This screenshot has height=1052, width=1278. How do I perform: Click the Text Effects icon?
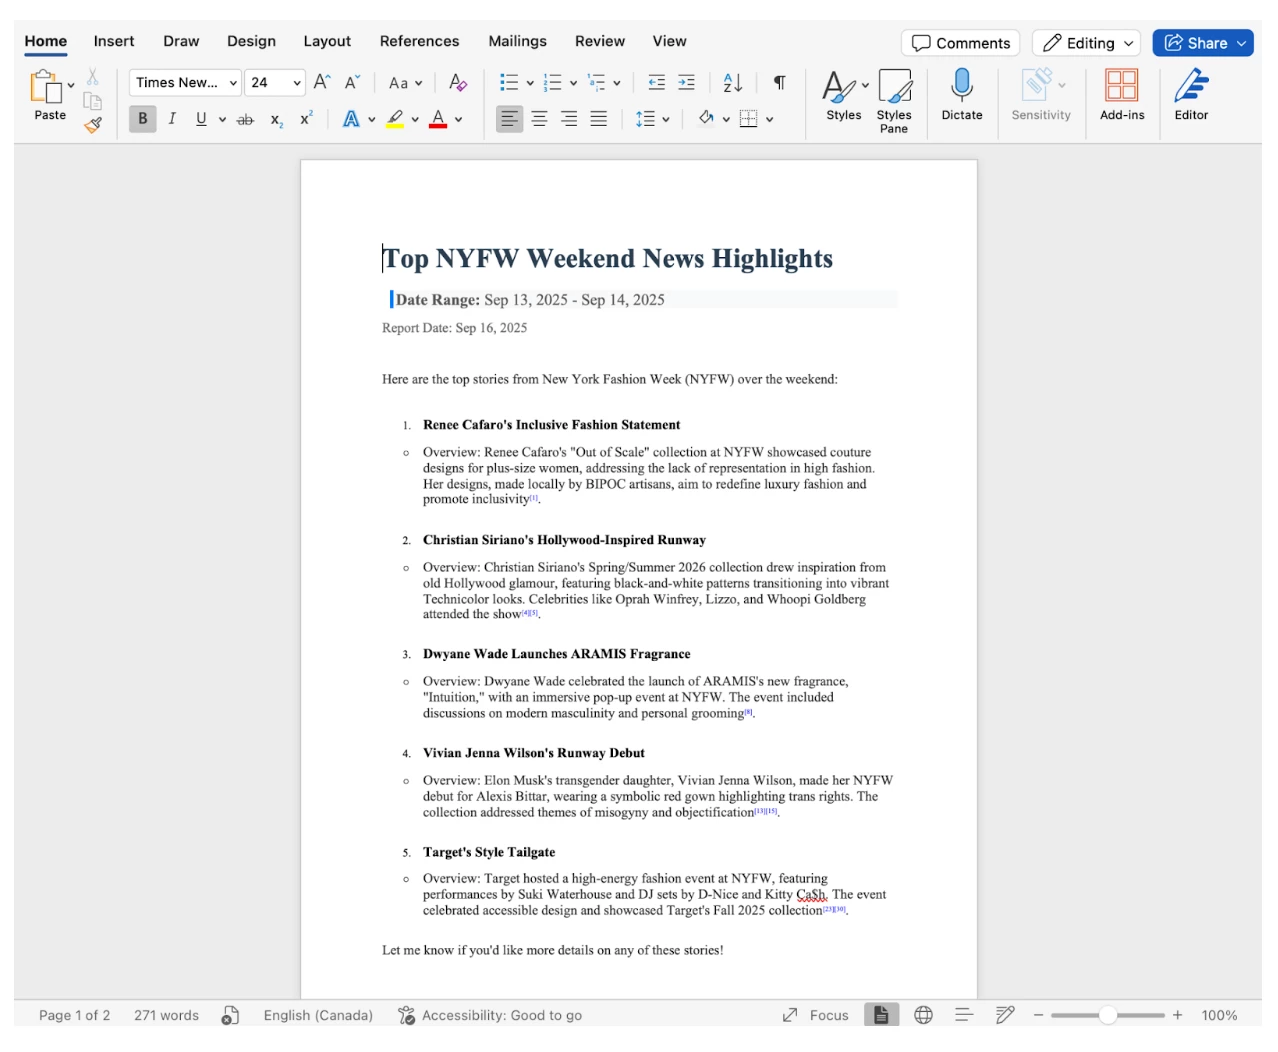click(351, 119)
